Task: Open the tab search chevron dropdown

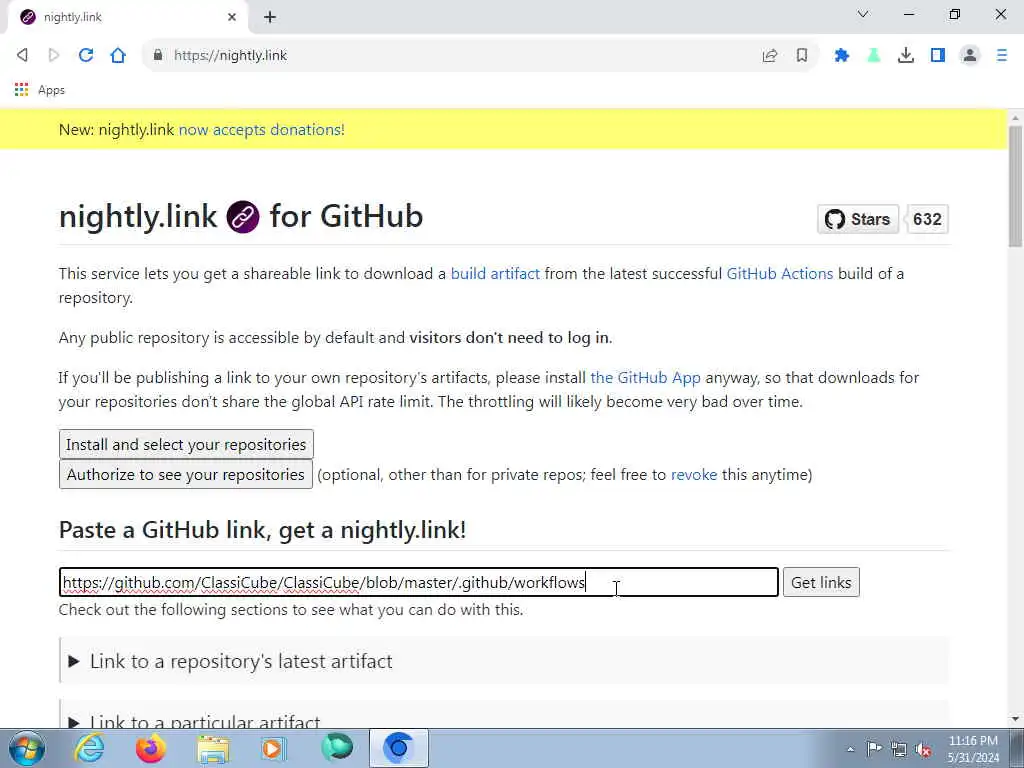Action: click(863, 14)
